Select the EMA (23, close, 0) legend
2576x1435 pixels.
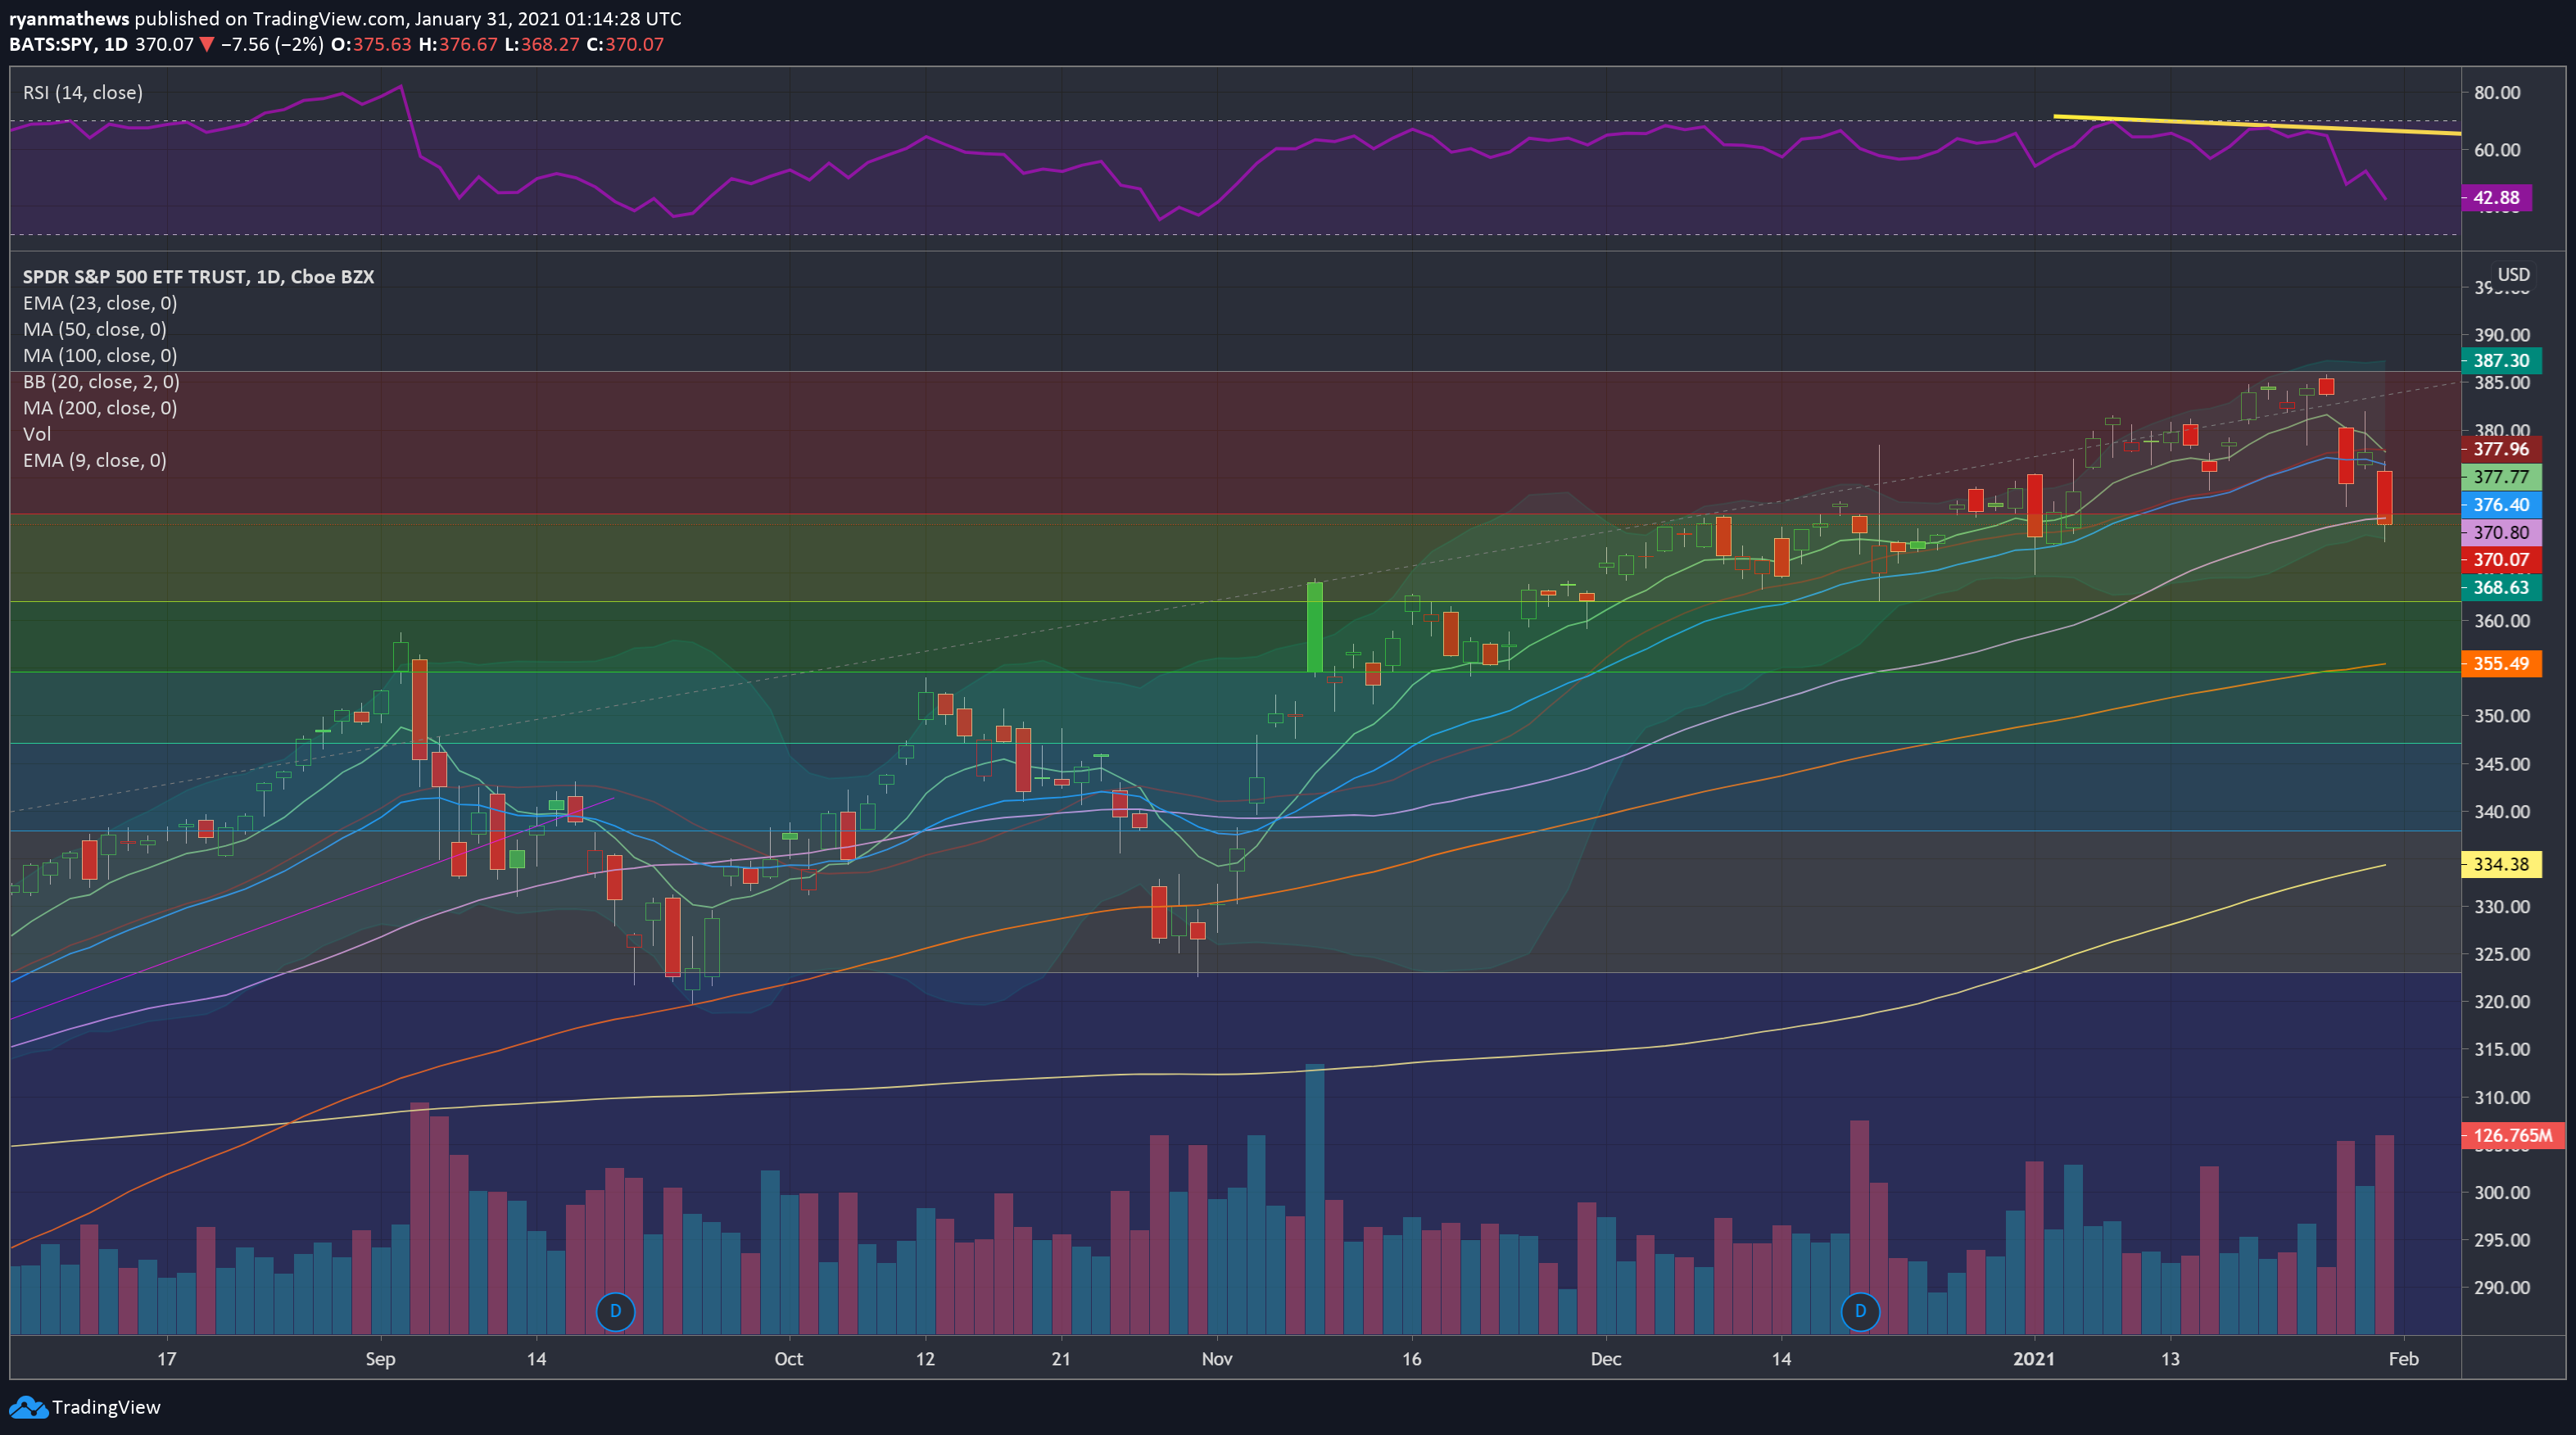(100, 303)
